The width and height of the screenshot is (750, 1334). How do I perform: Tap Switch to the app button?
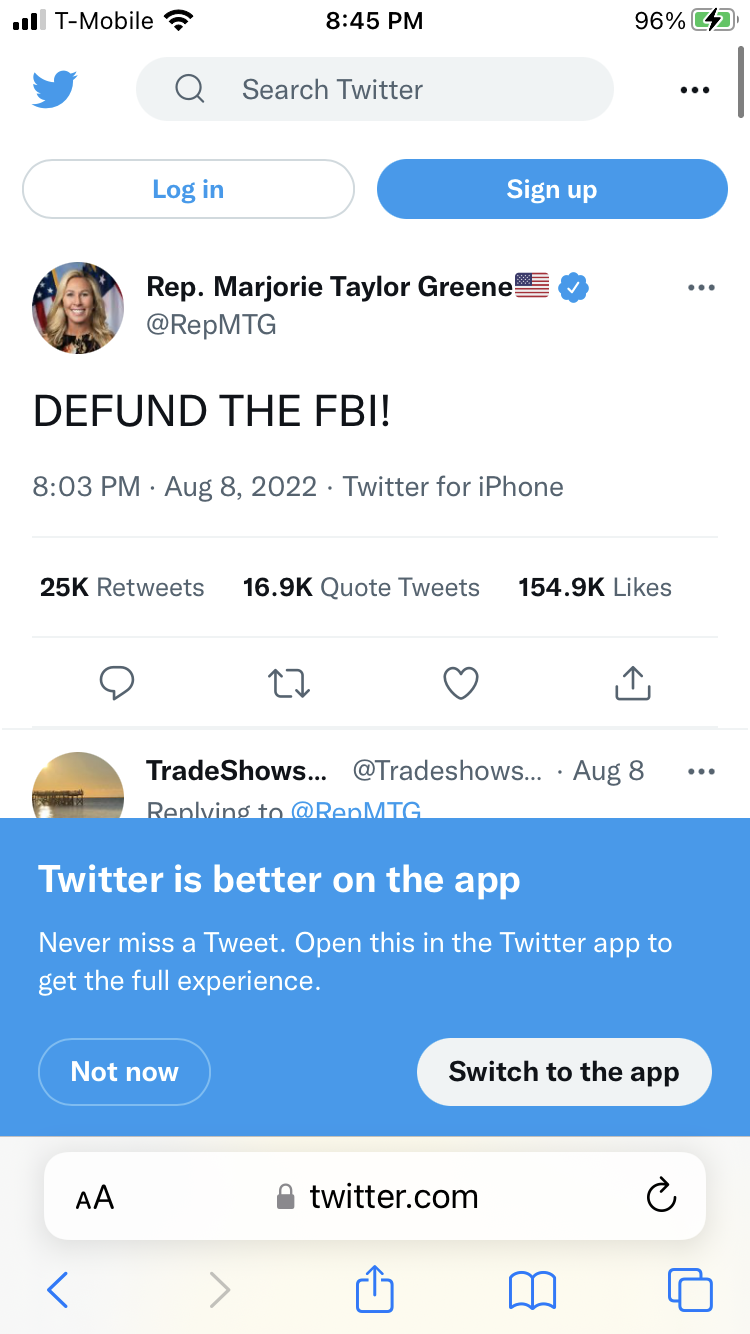click(x=564, y=1072)
